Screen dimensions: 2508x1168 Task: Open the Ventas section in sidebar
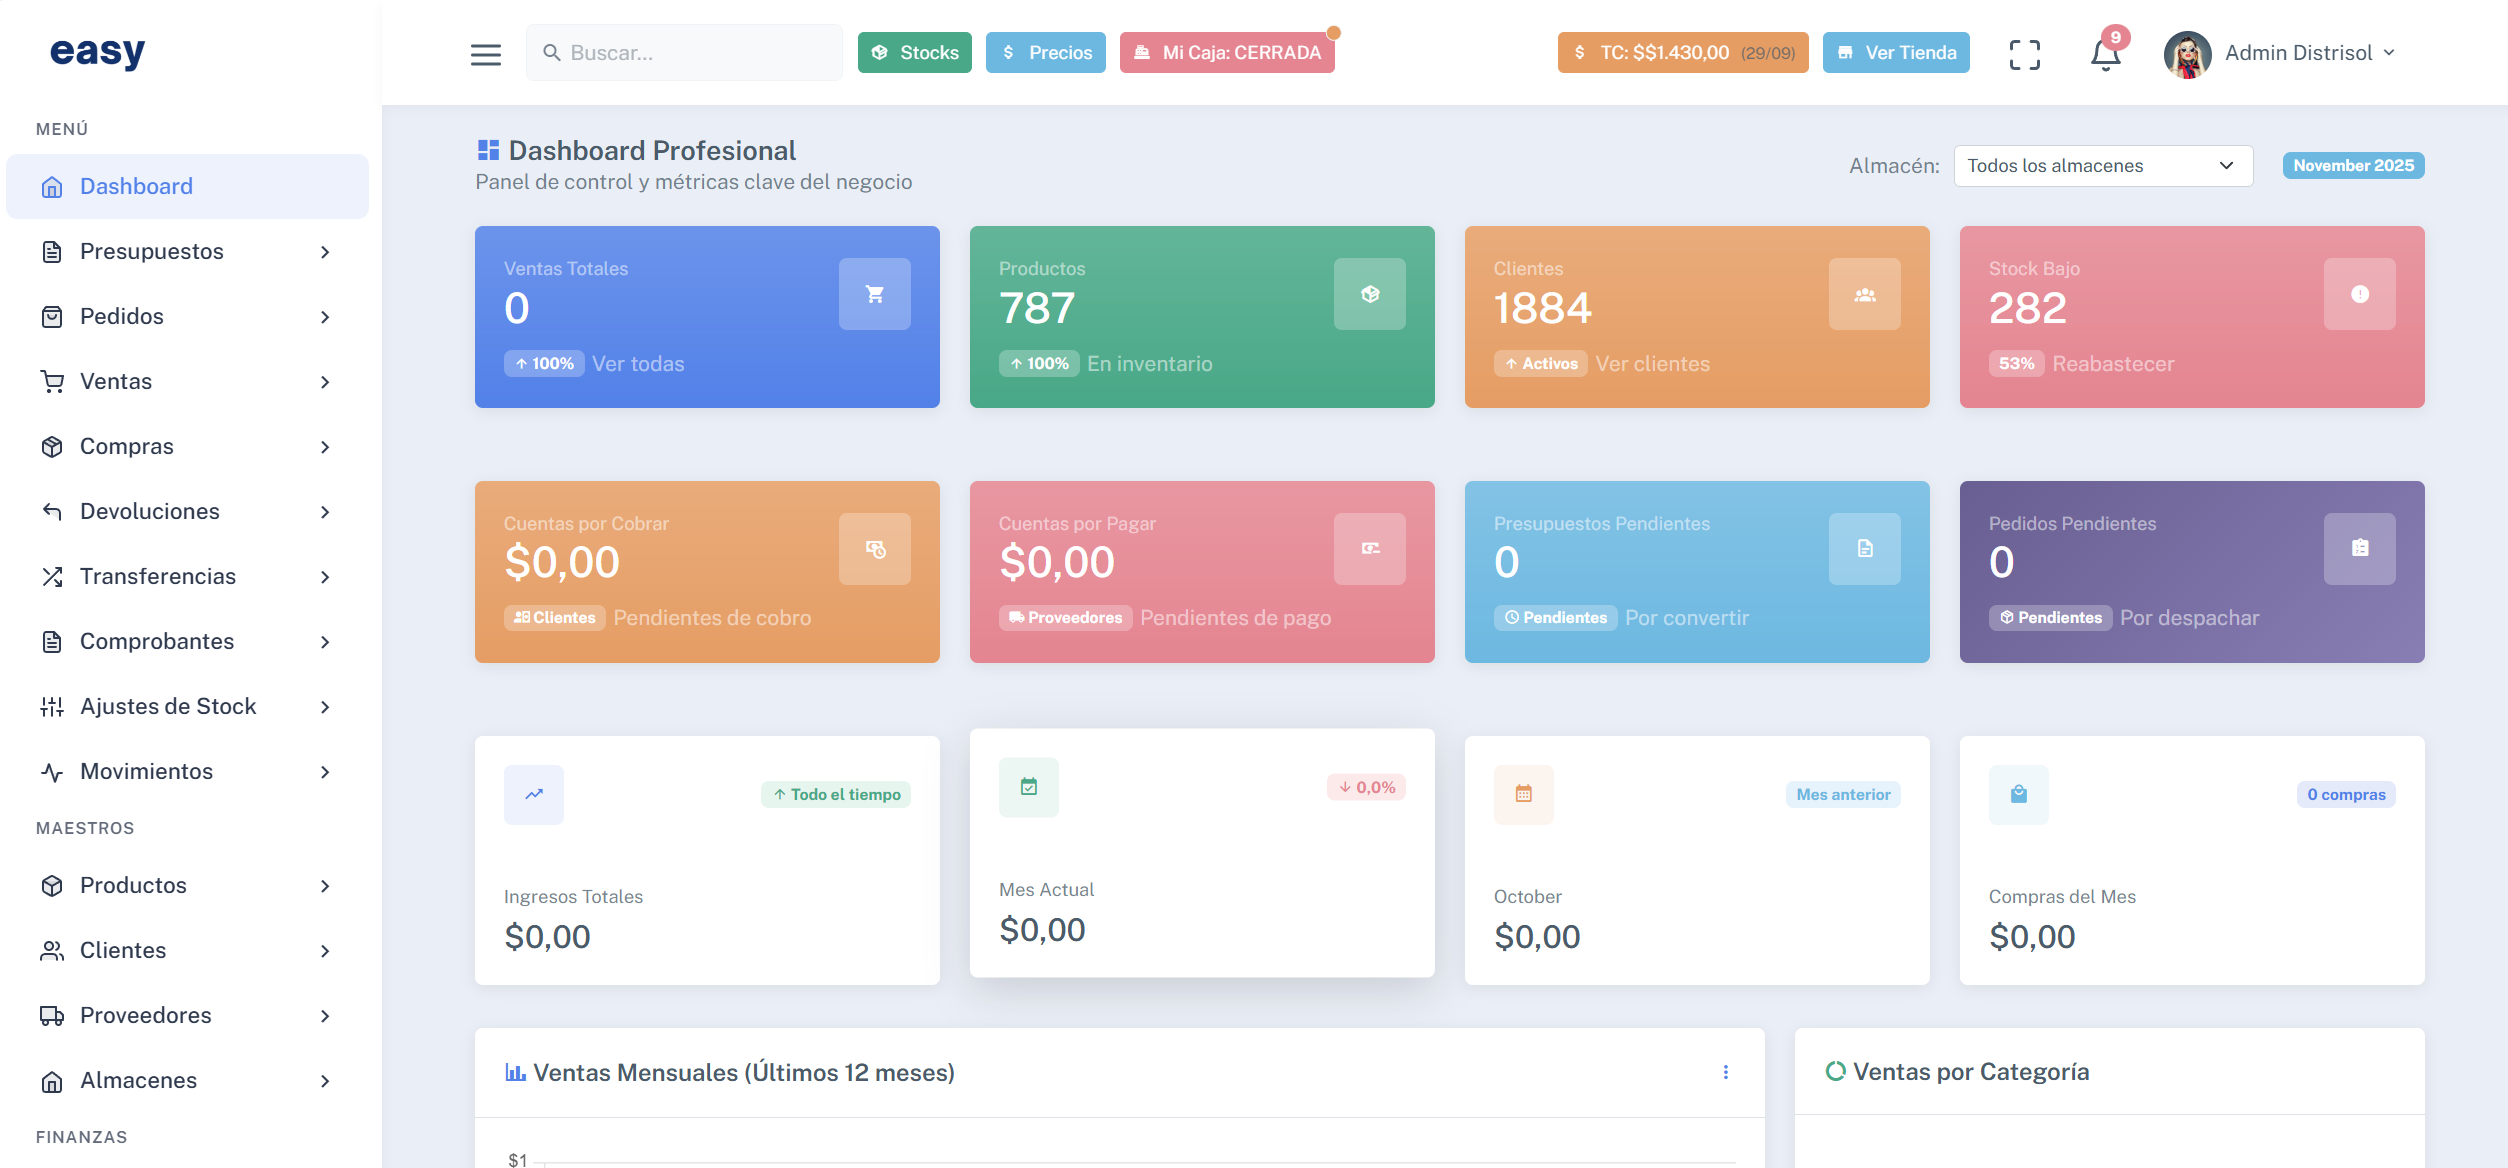point(116,381)
